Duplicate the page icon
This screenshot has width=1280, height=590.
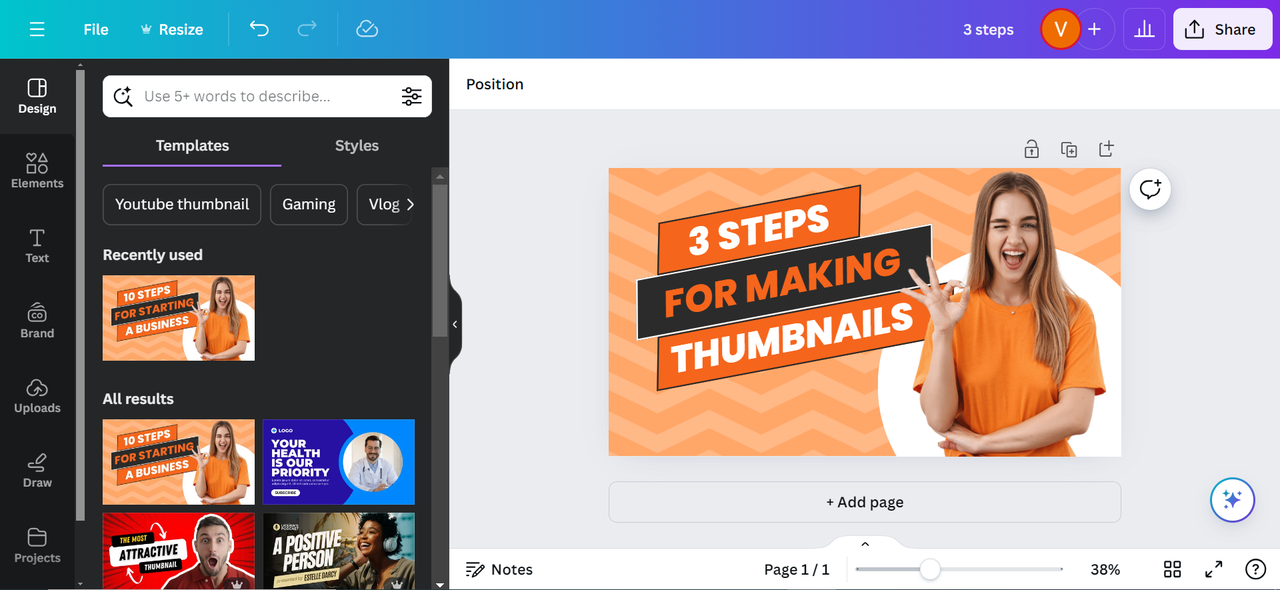click(x=1069, y=149)
